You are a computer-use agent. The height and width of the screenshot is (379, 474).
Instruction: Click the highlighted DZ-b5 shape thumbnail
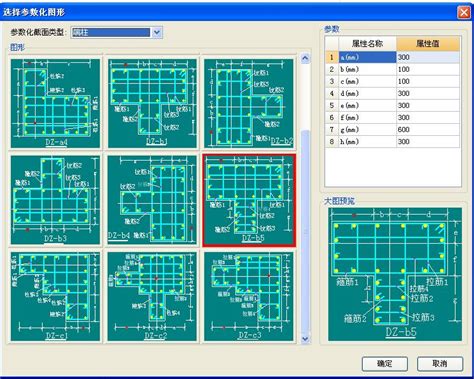[x=249, y=200]
